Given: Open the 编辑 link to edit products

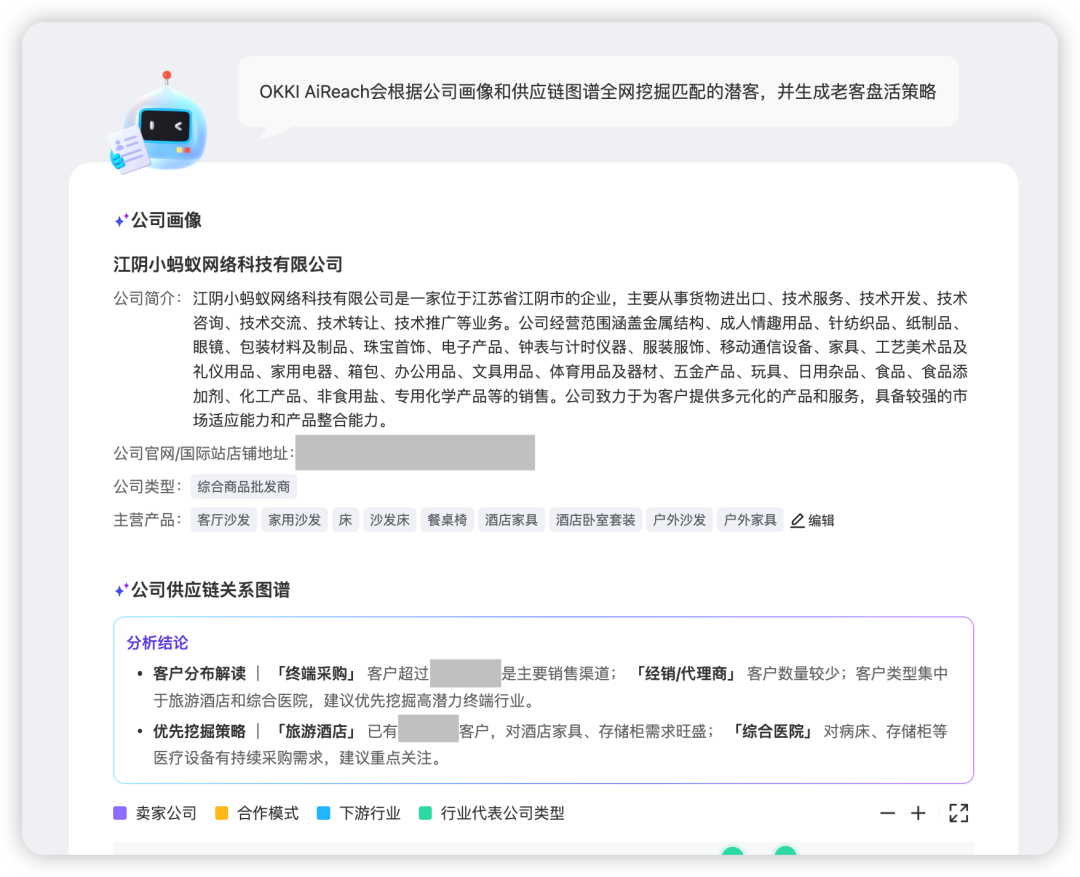Looking at the screenshot, I should (x=821, y=519).
